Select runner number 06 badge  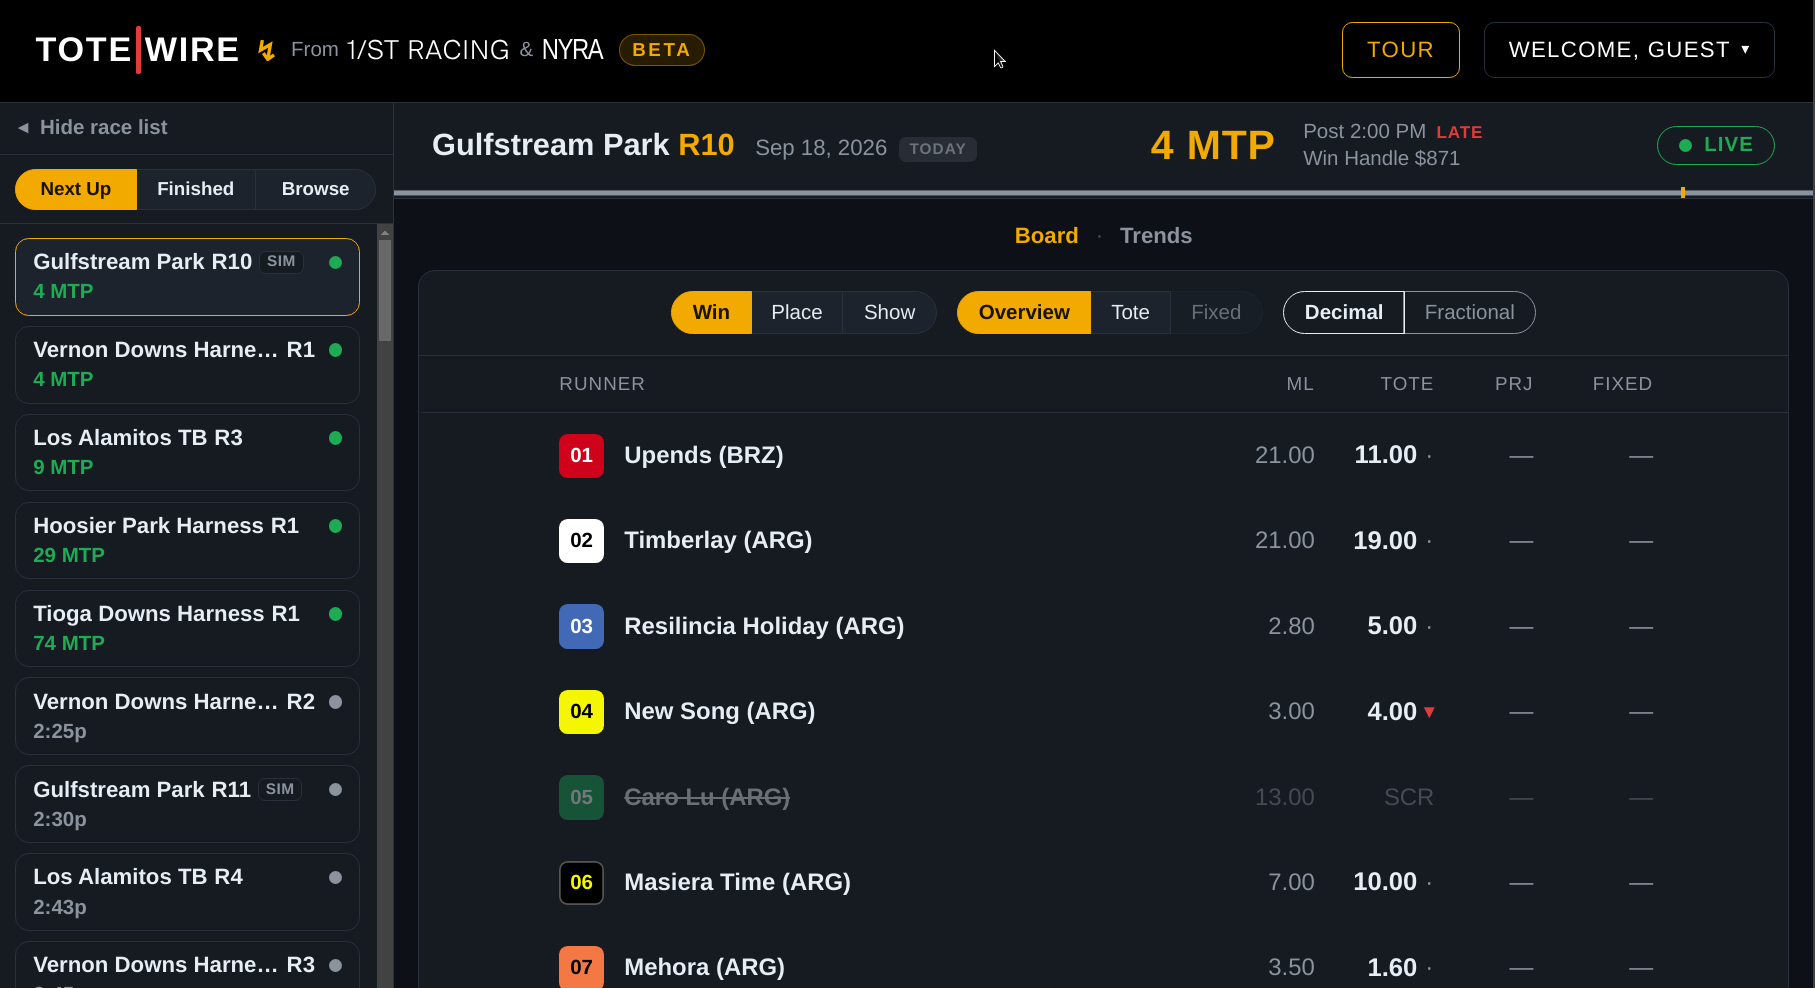click(x=581, y=883)
